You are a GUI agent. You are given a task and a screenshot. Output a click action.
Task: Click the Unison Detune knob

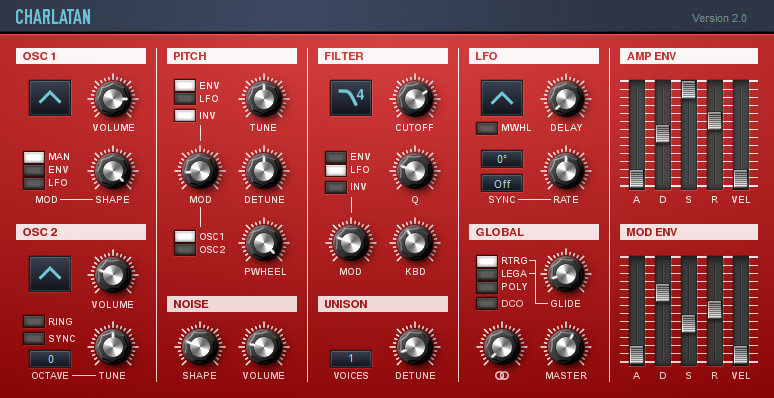(x=415, y=346)
